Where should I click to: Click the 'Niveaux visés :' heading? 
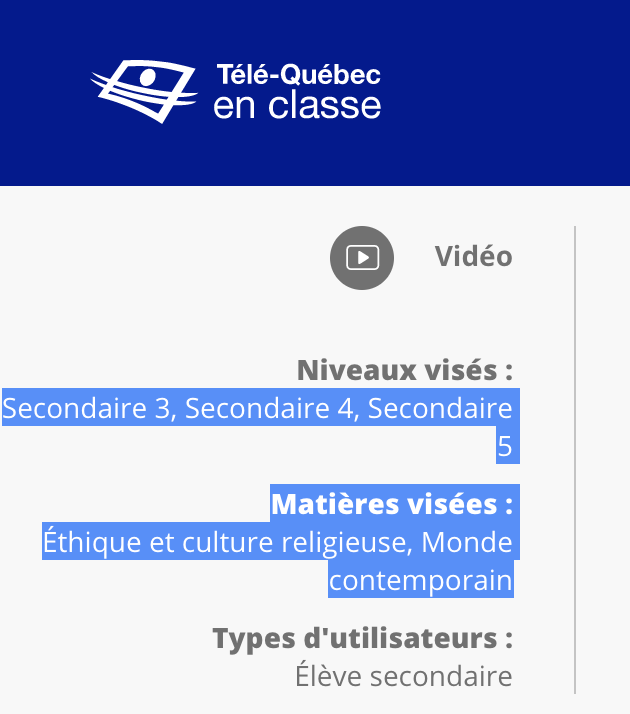(405, 370)
